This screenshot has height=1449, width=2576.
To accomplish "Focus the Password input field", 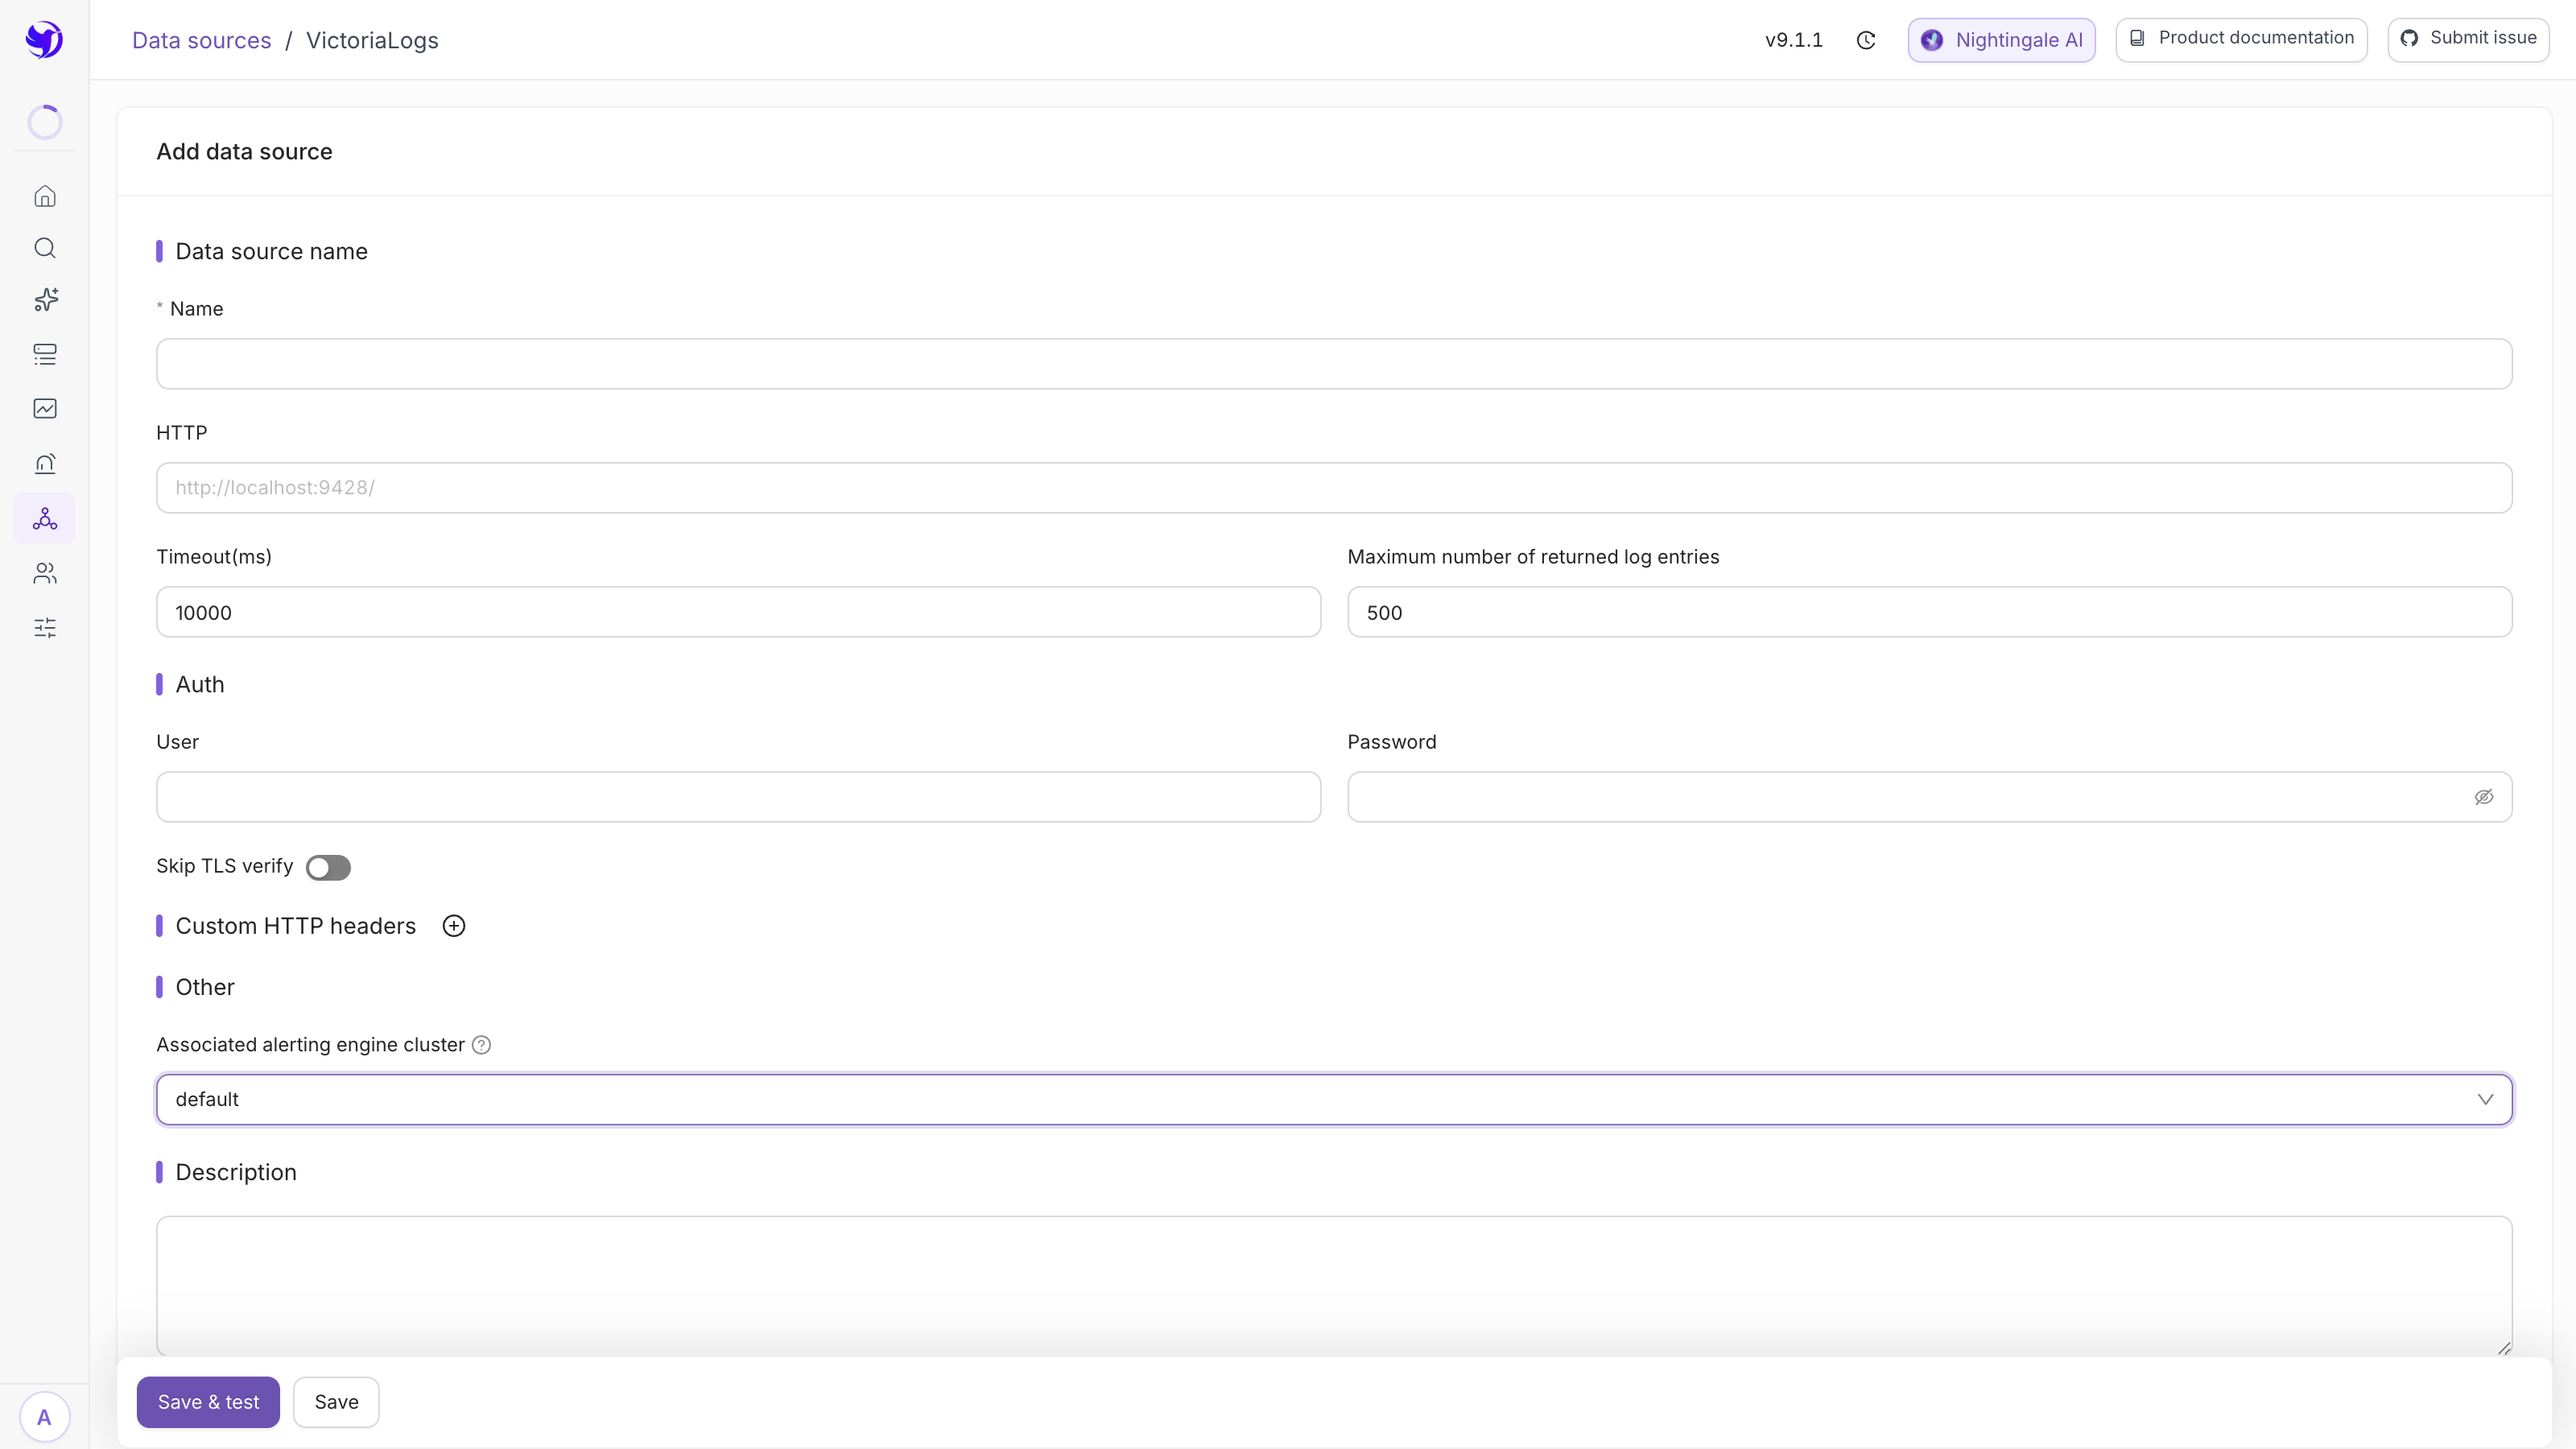I will click(1929, 797).
